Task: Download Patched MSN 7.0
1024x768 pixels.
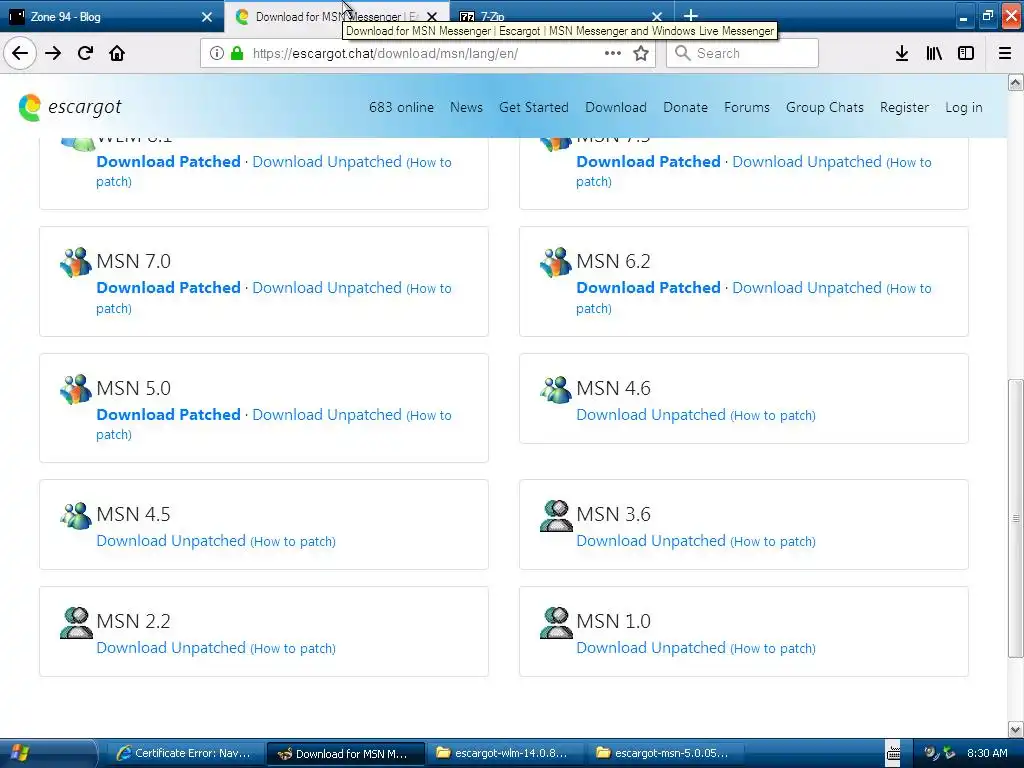Action: point(168,287)
